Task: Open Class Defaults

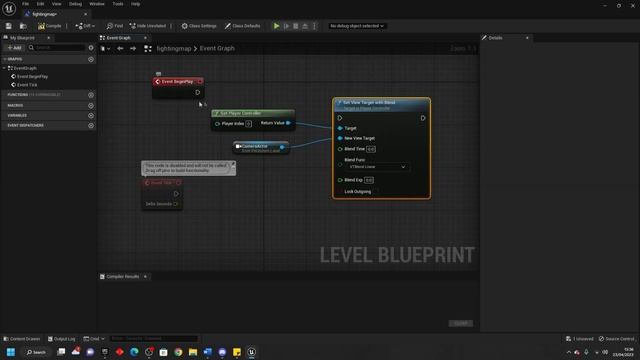Action: pos(242,26)
